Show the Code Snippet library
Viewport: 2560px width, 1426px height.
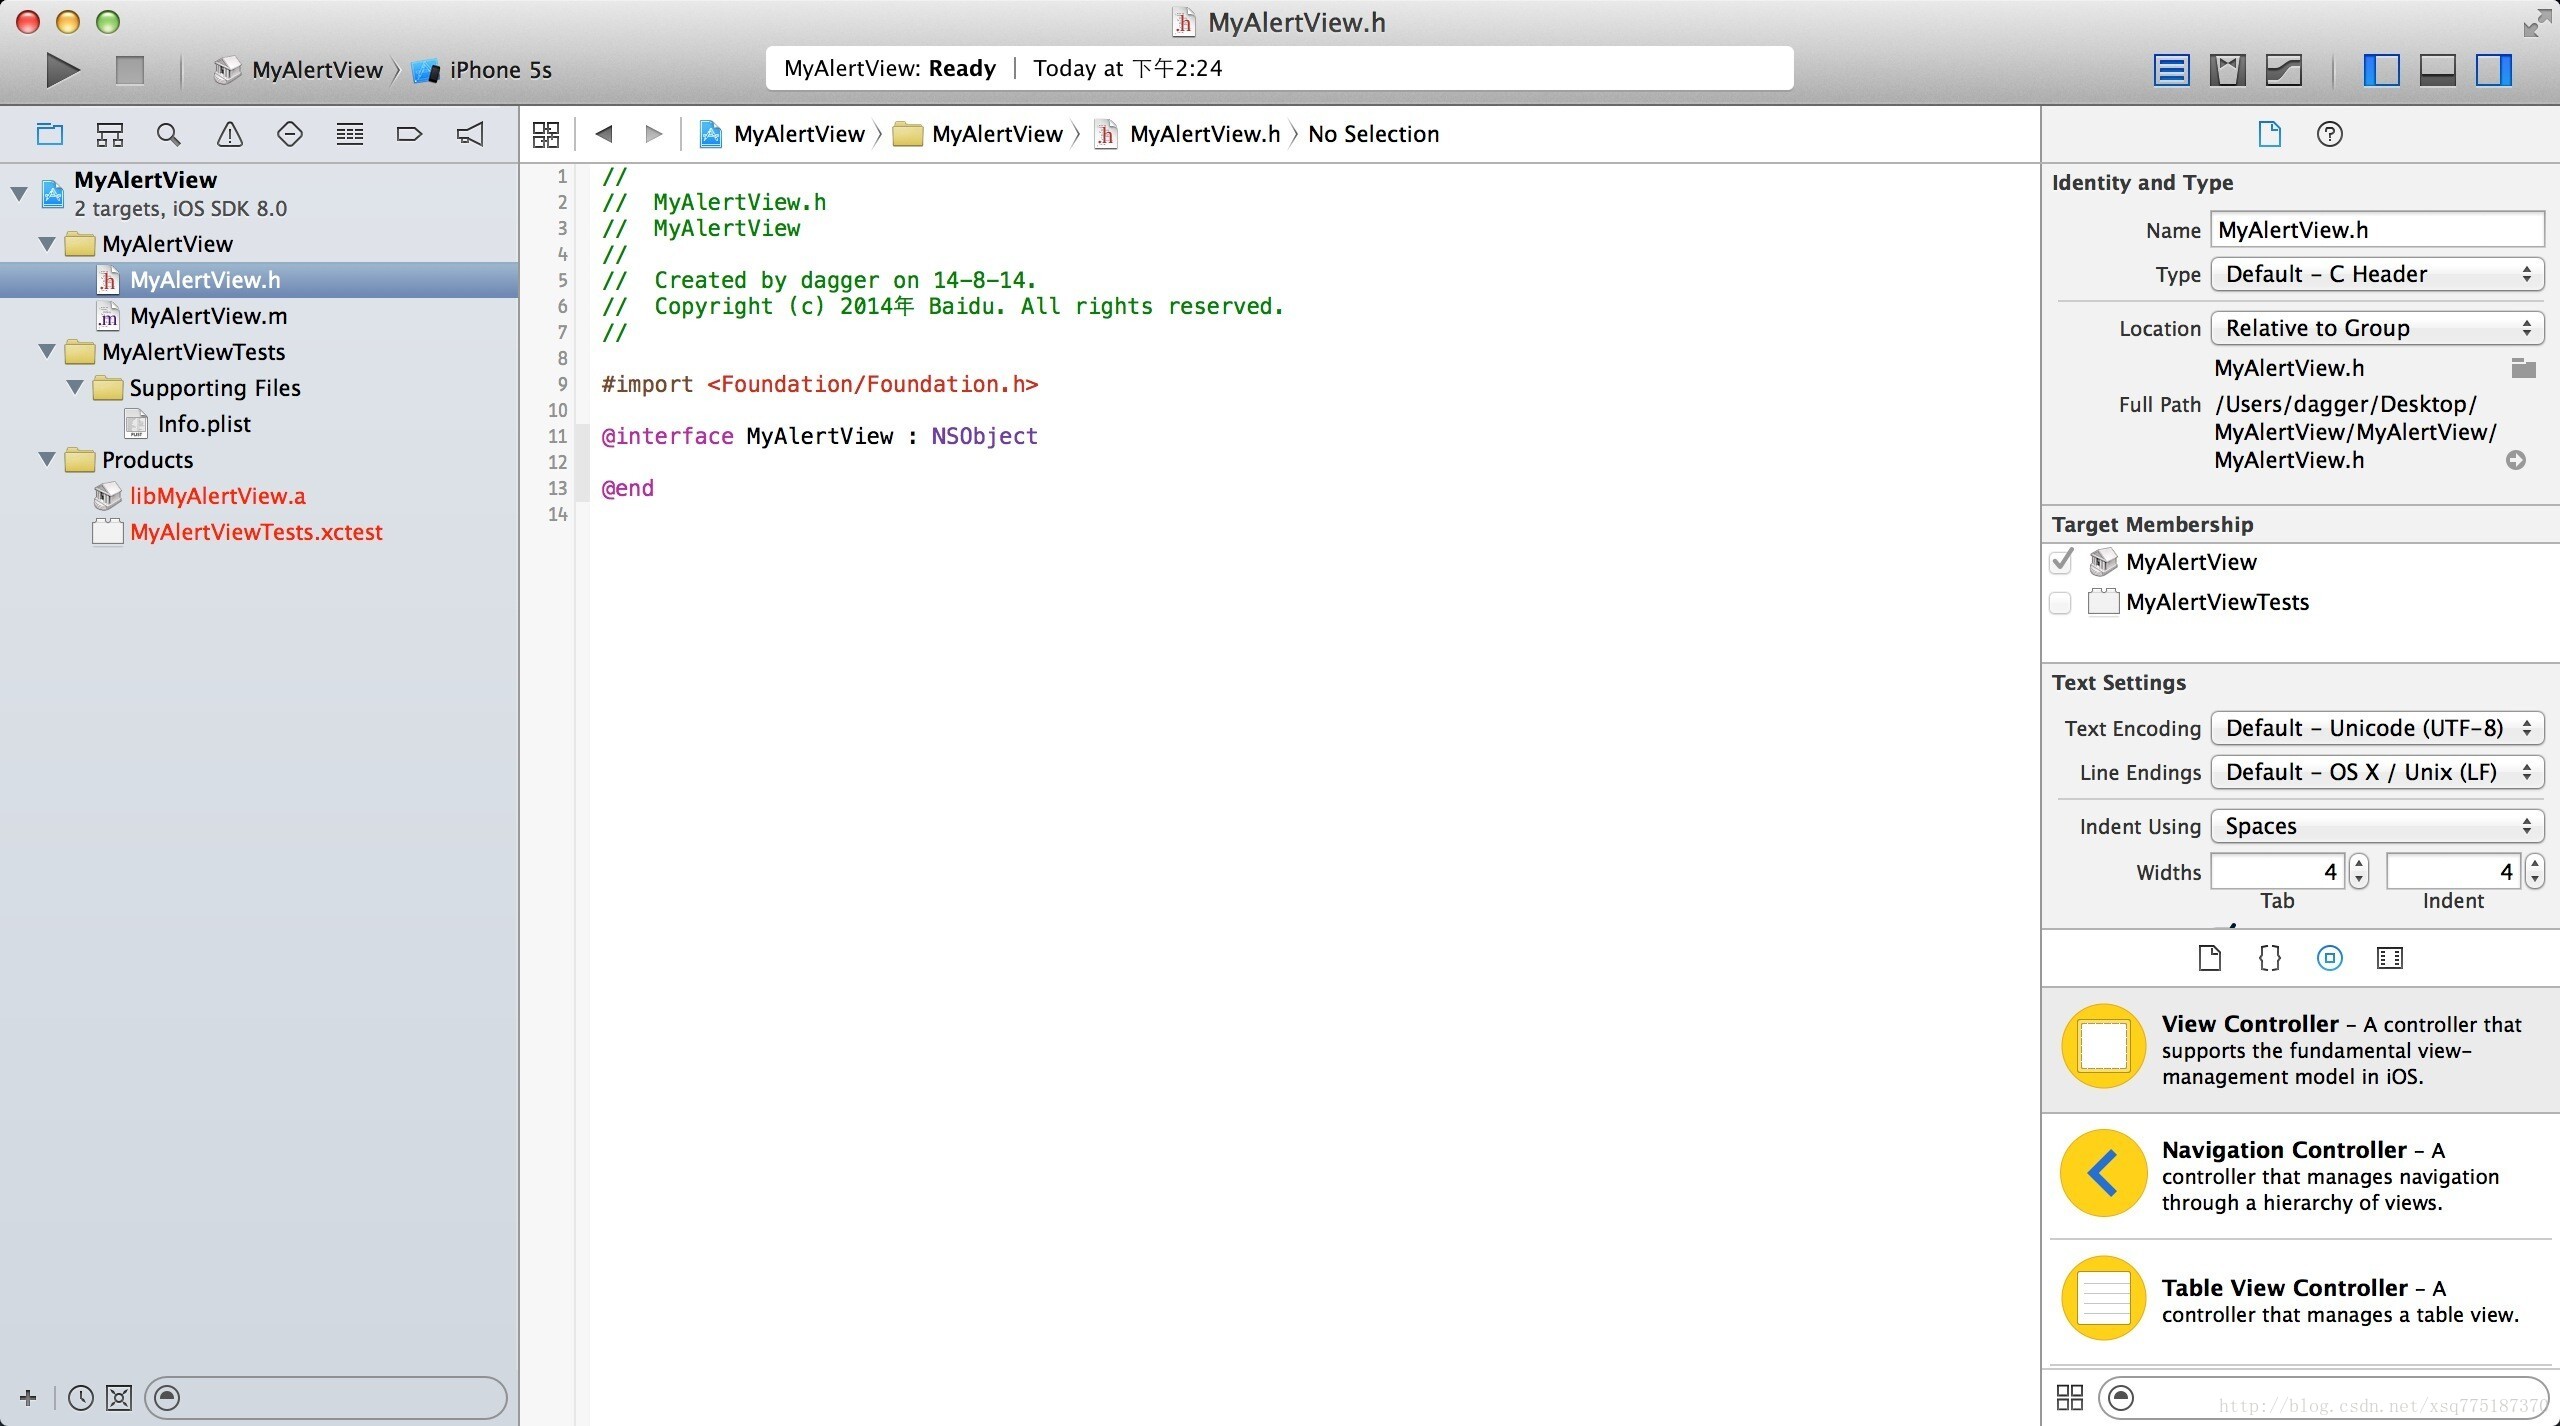[2269, 958]
